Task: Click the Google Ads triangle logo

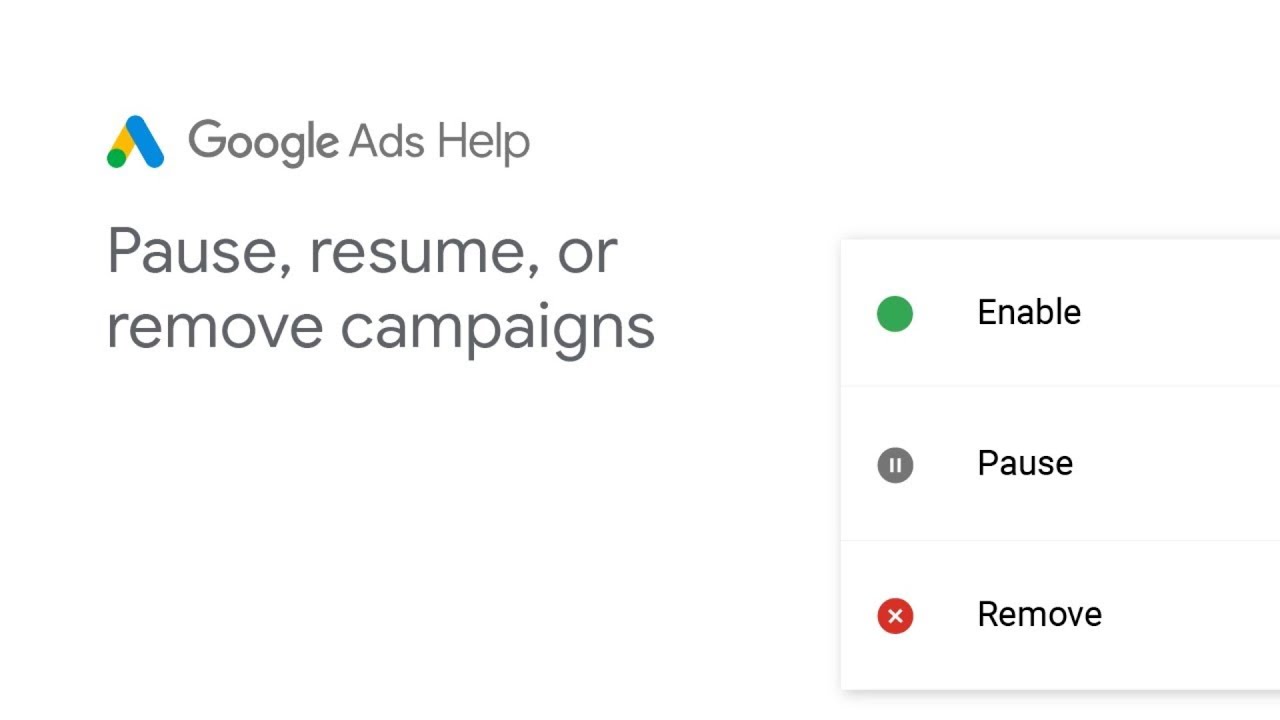Action: point(135,142)
